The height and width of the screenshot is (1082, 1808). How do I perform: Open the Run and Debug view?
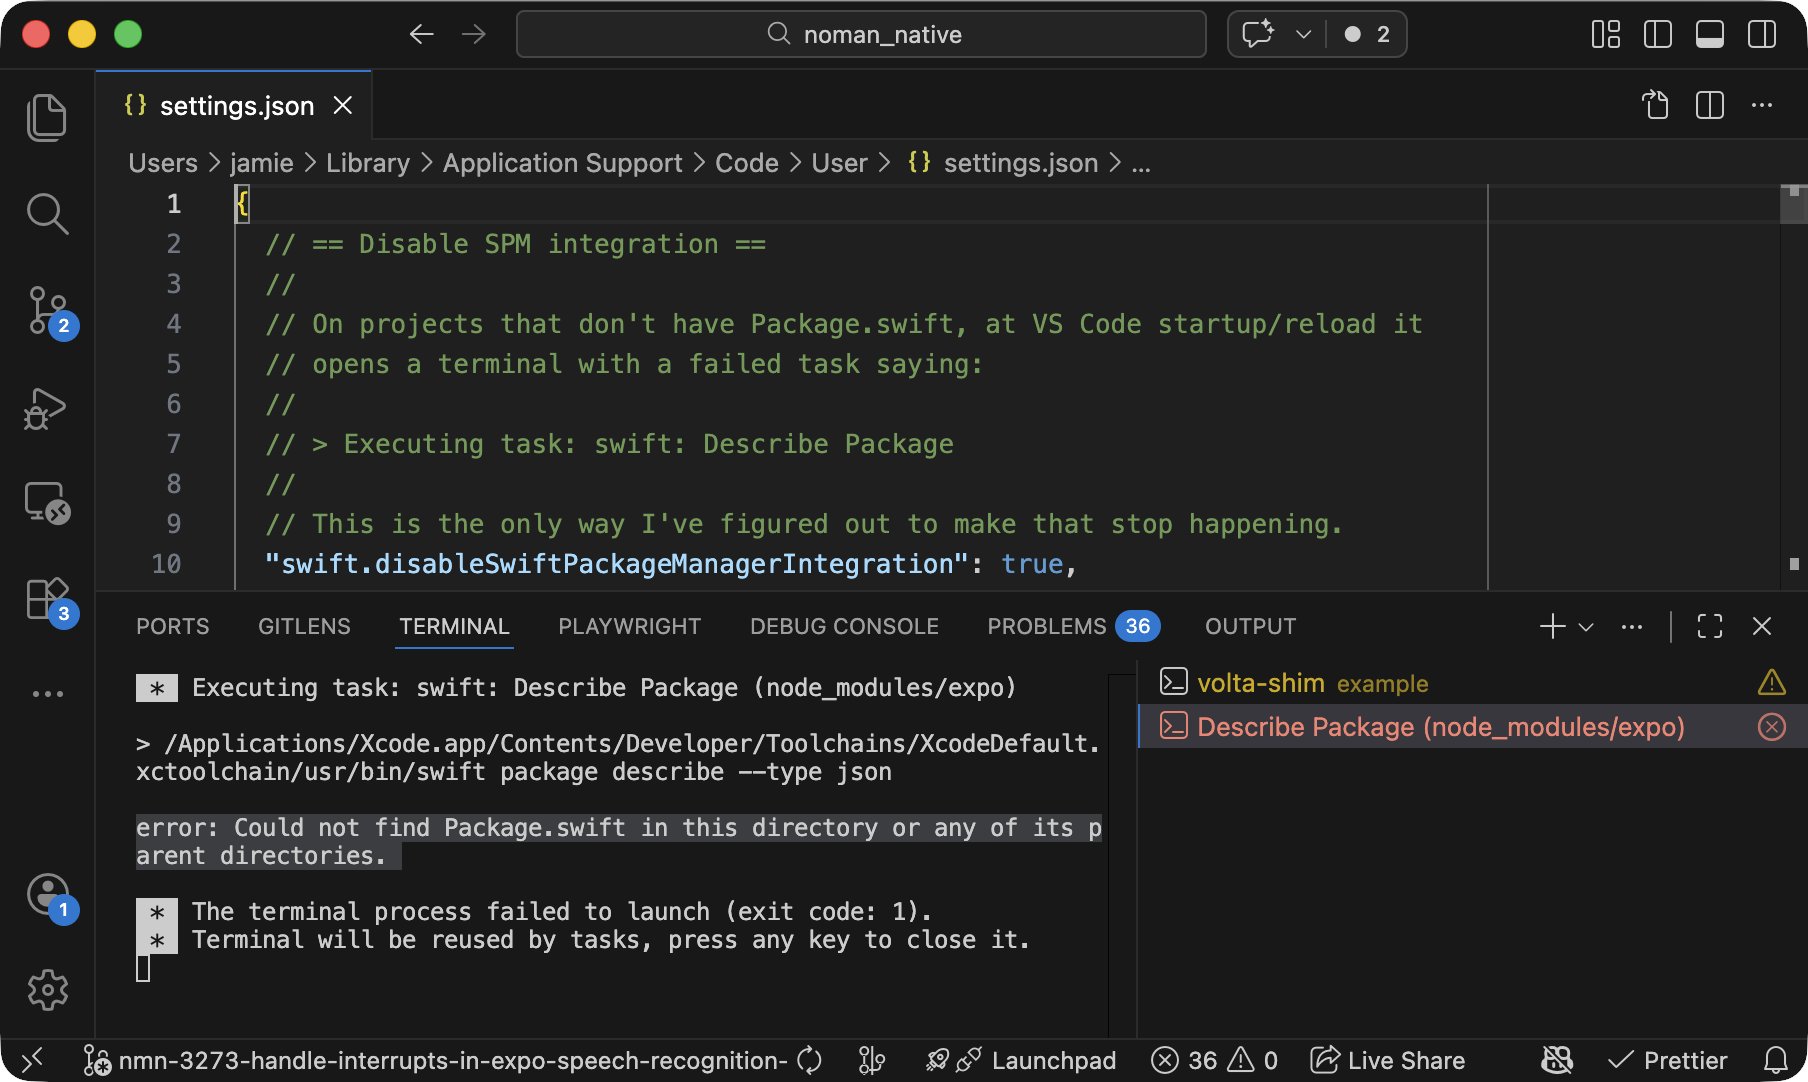(47, 408)
